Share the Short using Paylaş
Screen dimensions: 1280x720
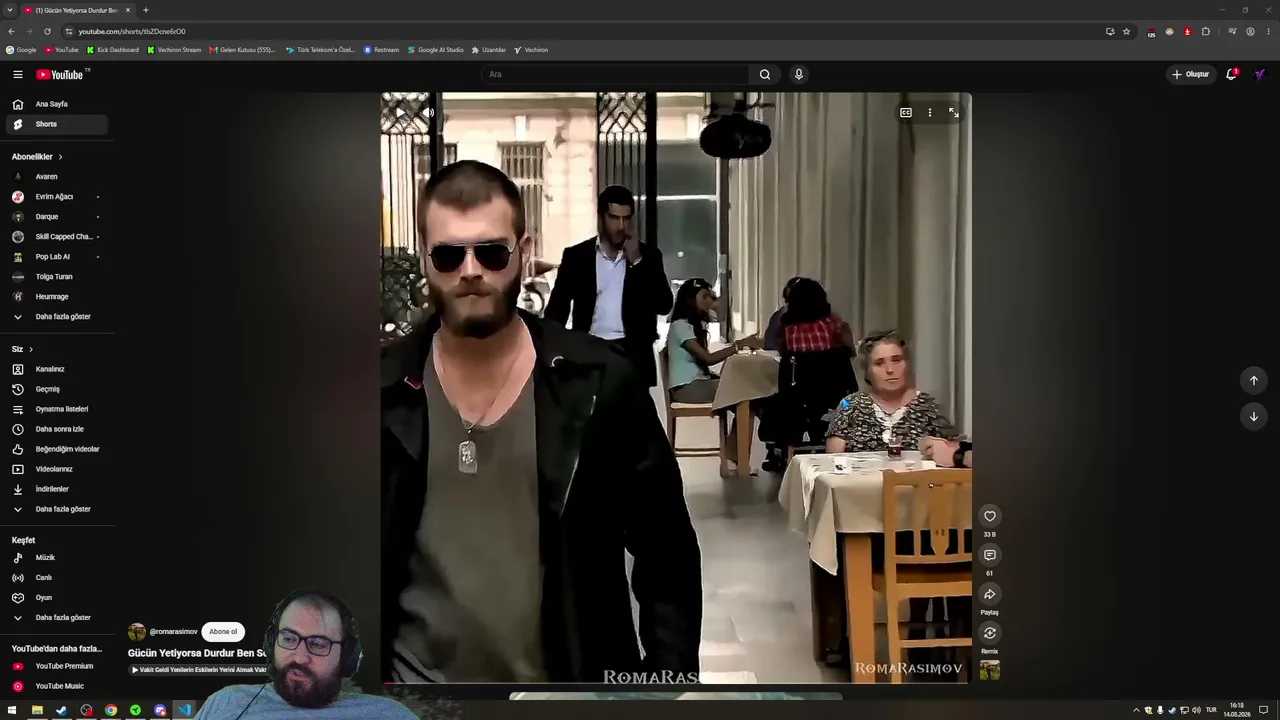point(990,594)
